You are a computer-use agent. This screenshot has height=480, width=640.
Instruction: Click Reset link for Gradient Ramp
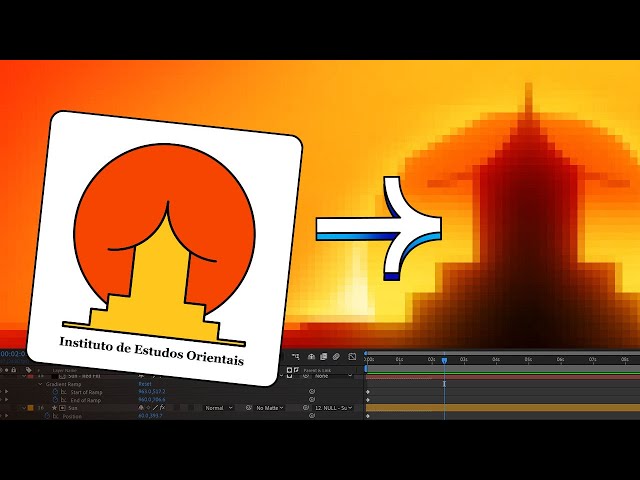[x=144, y=384]
